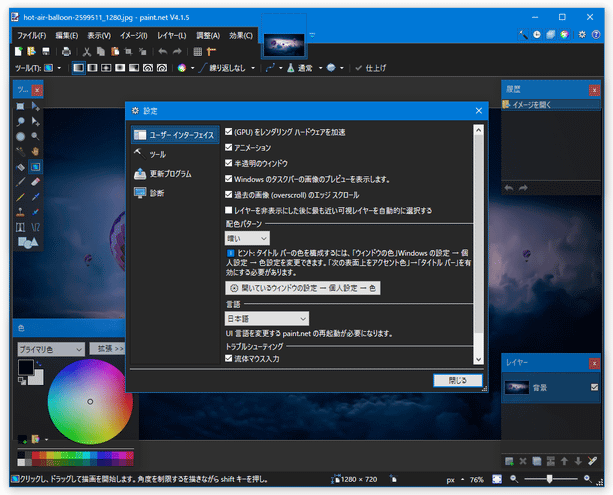Toggle the overscroll edge scroll checkbox

[x=229, y=194]
